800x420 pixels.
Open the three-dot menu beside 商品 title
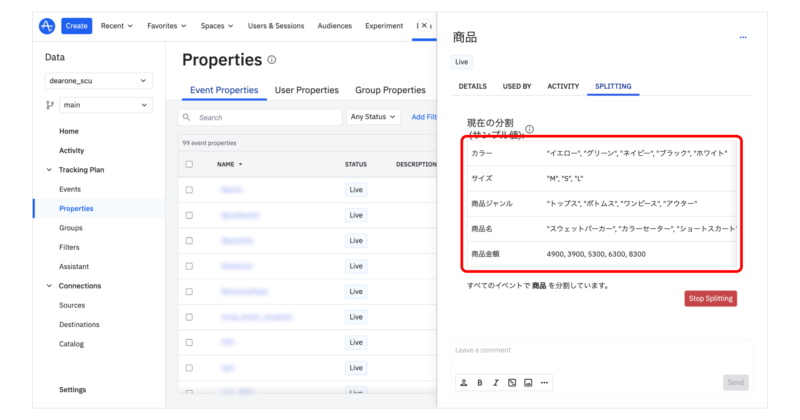point(743,37)
